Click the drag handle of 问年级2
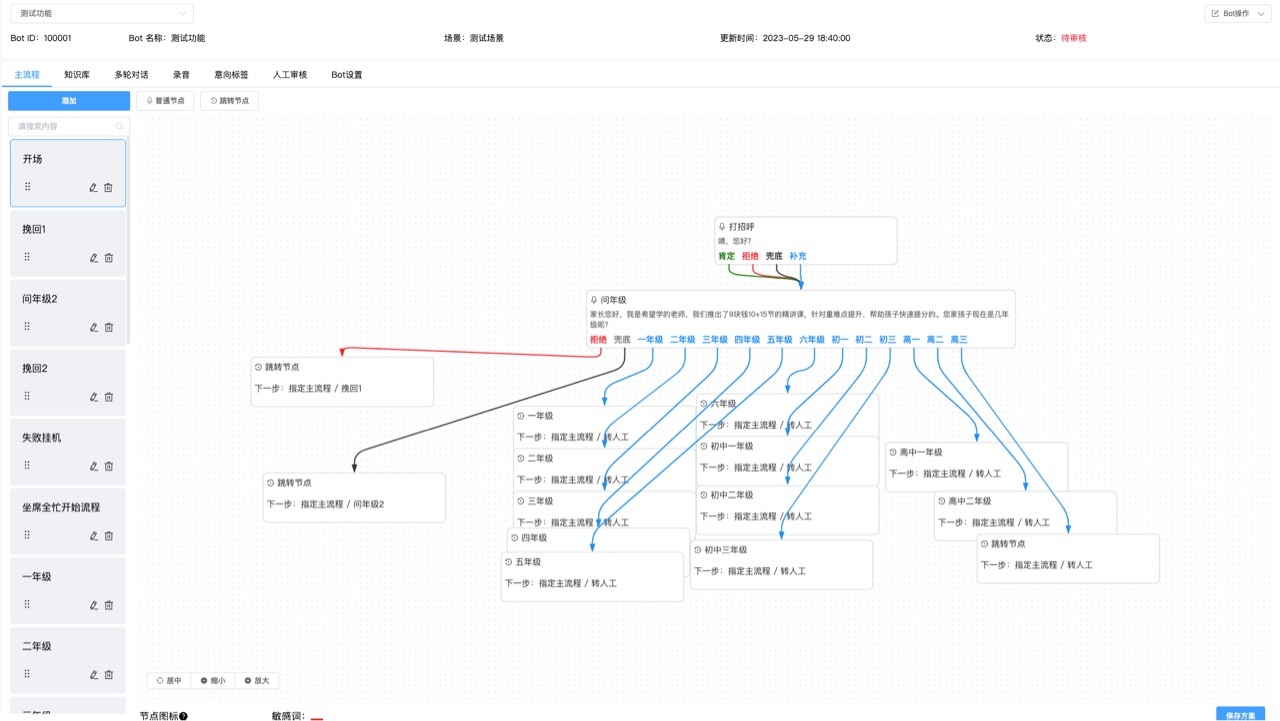The image size is (1280, 721). [x=27, y=326]
